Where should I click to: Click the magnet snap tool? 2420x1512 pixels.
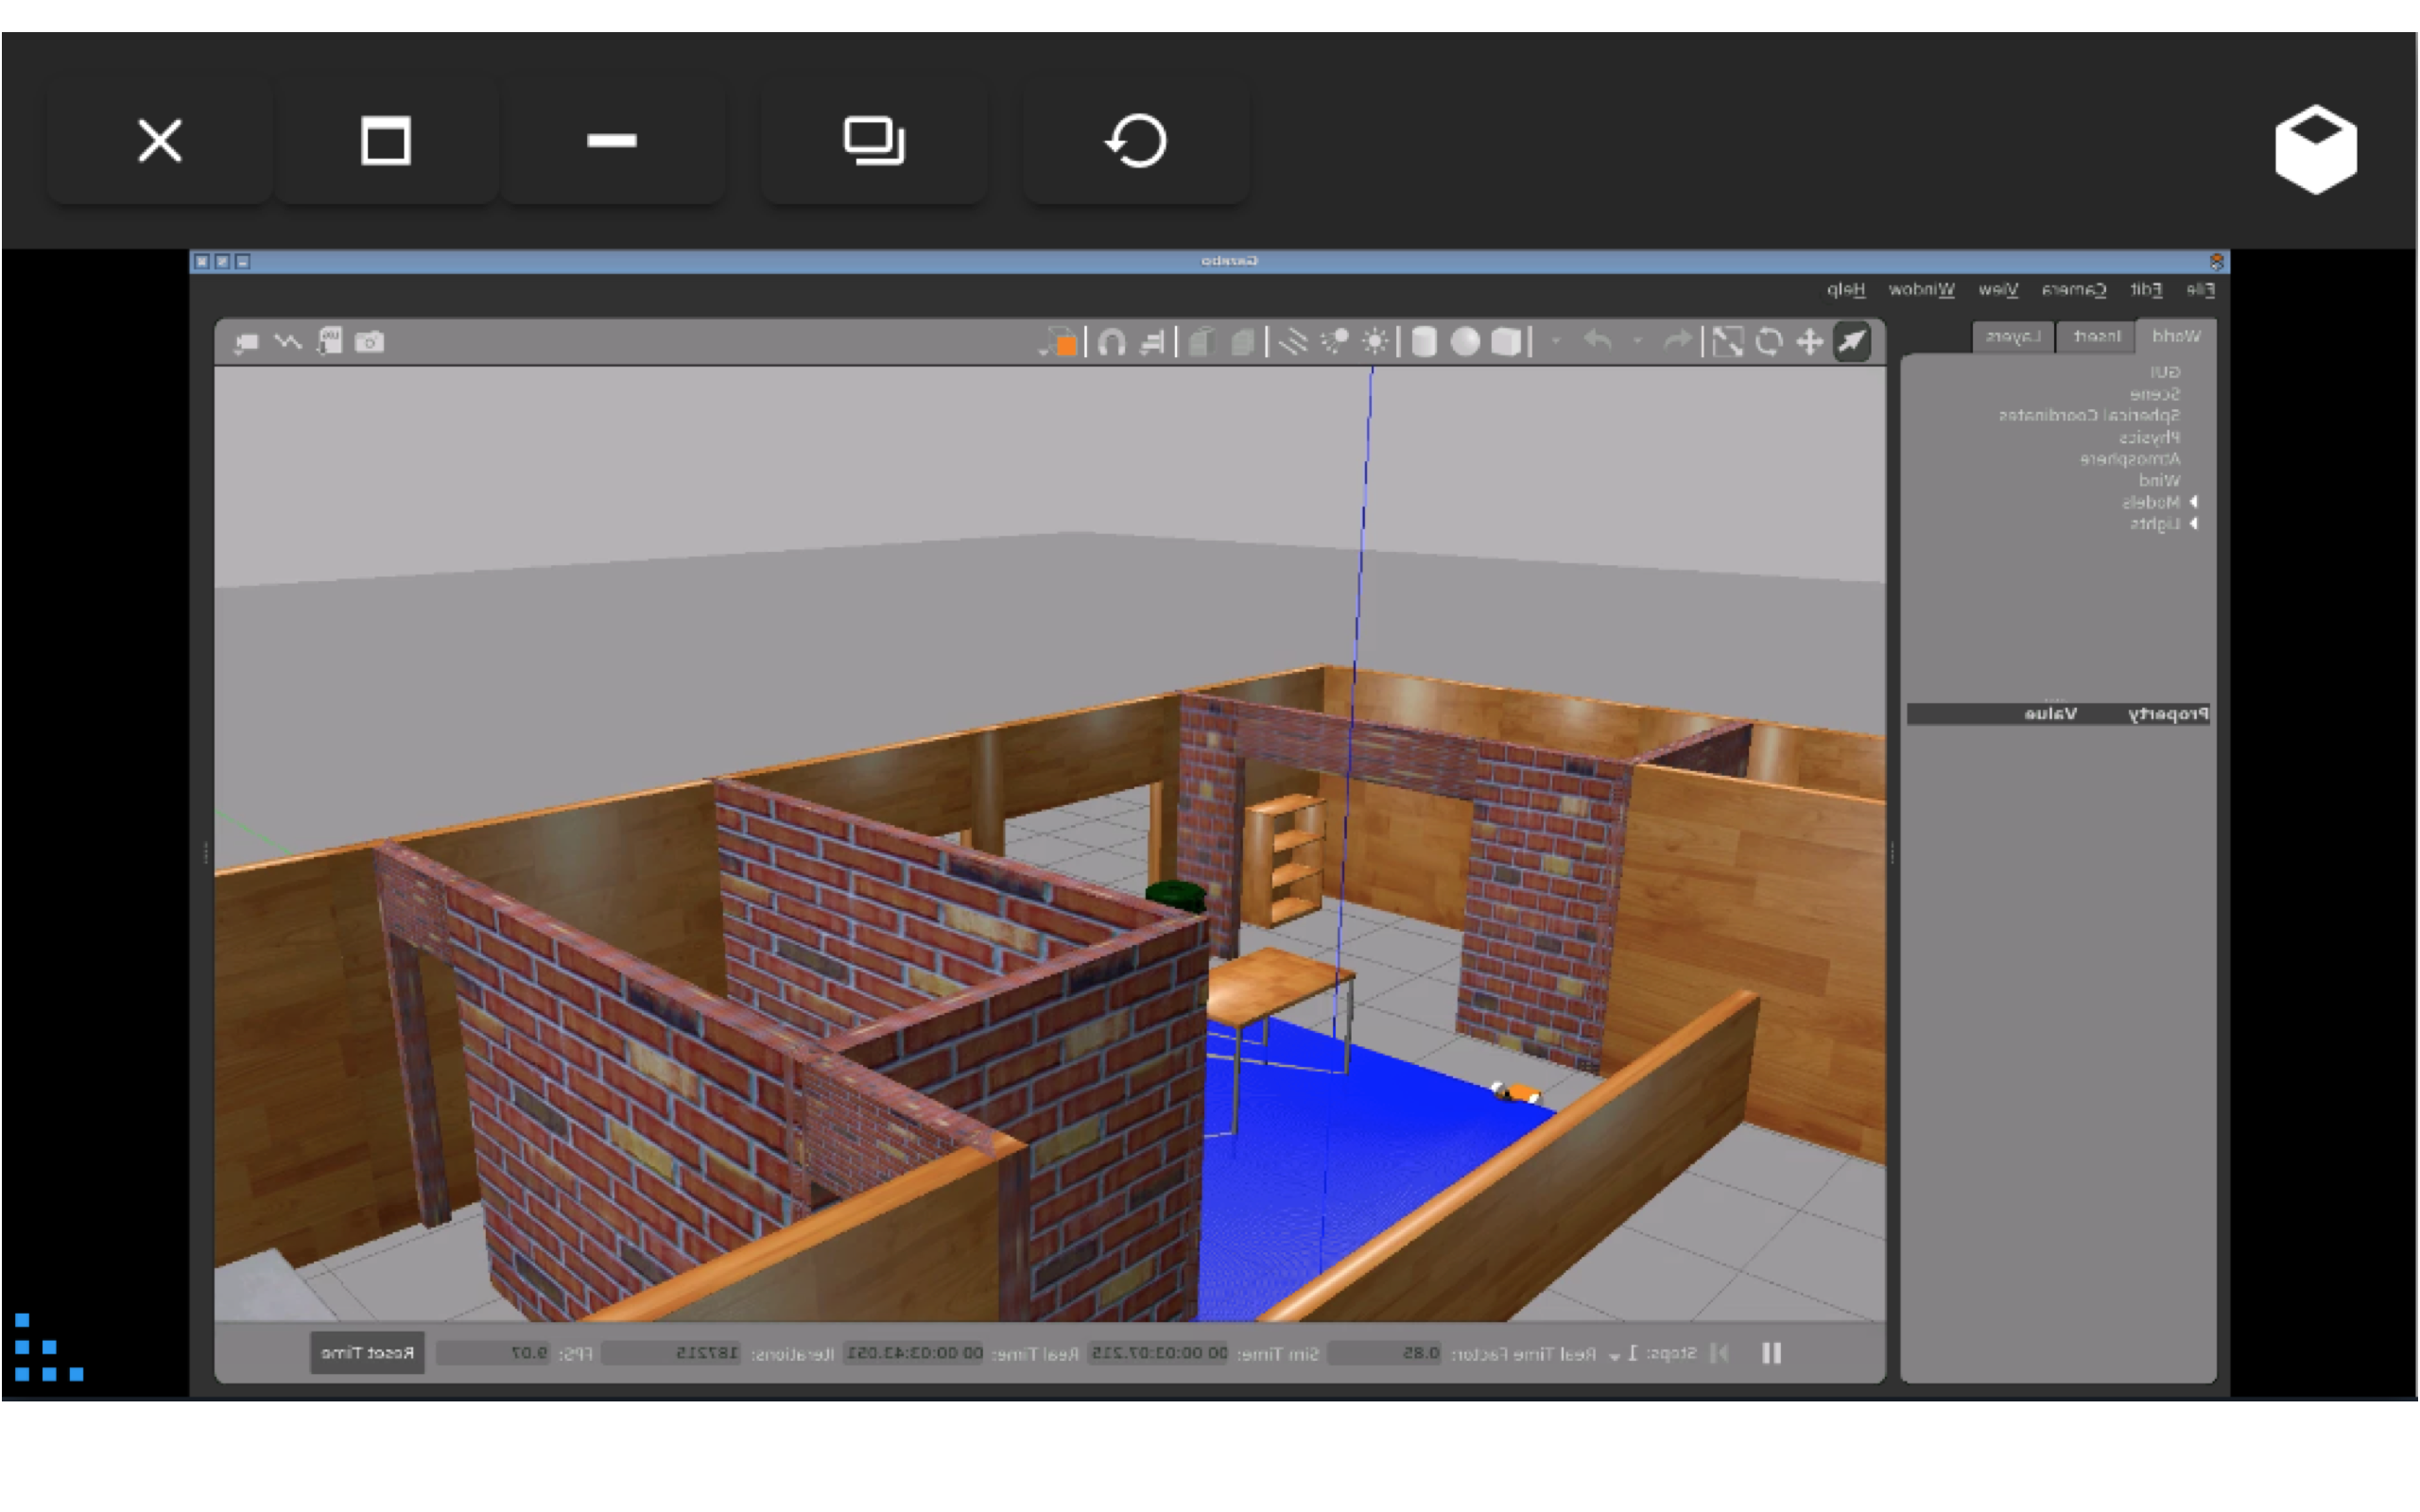tap(1111, 342)
